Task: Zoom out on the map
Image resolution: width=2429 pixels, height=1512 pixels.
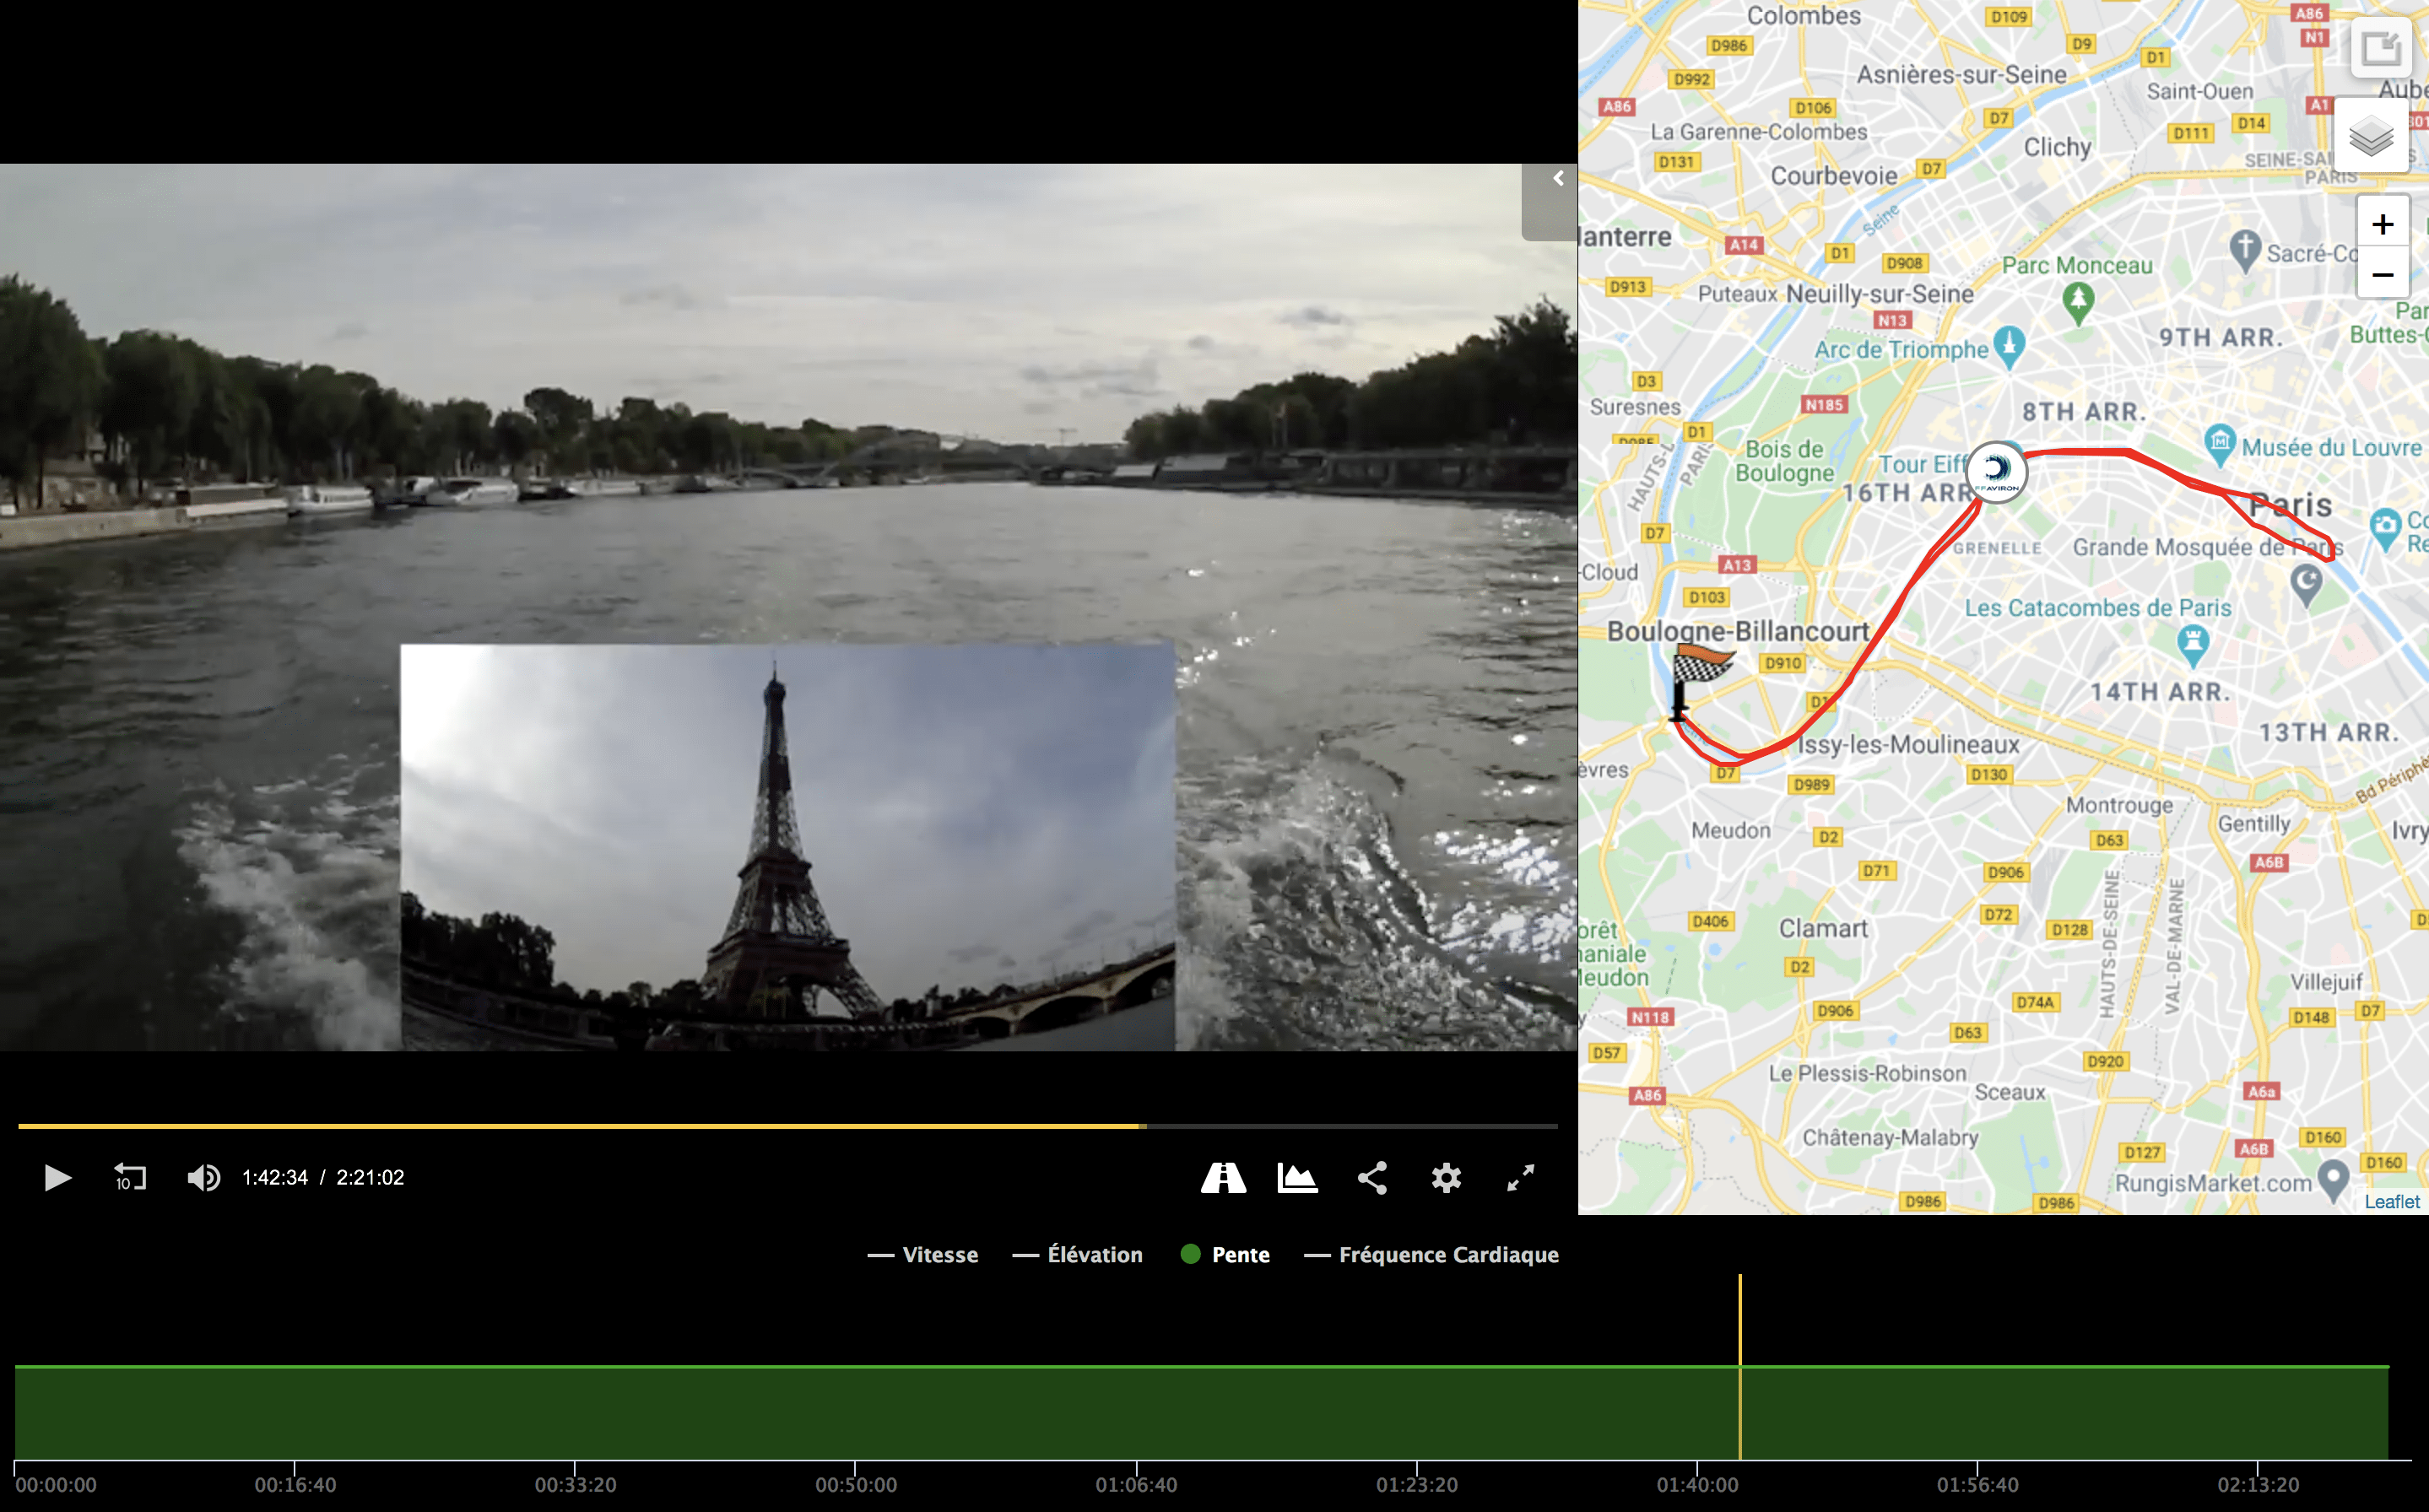Action: click(2382, 274)
